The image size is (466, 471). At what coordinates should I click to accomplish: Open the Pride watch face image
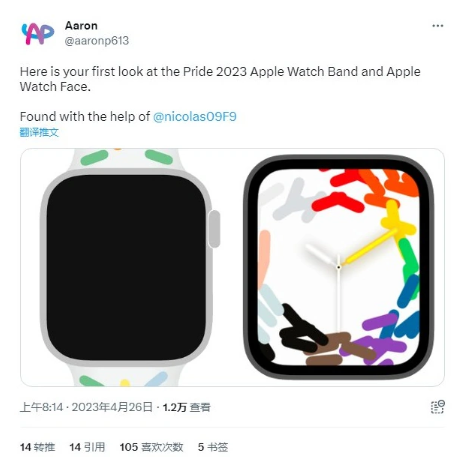point(339,267)
